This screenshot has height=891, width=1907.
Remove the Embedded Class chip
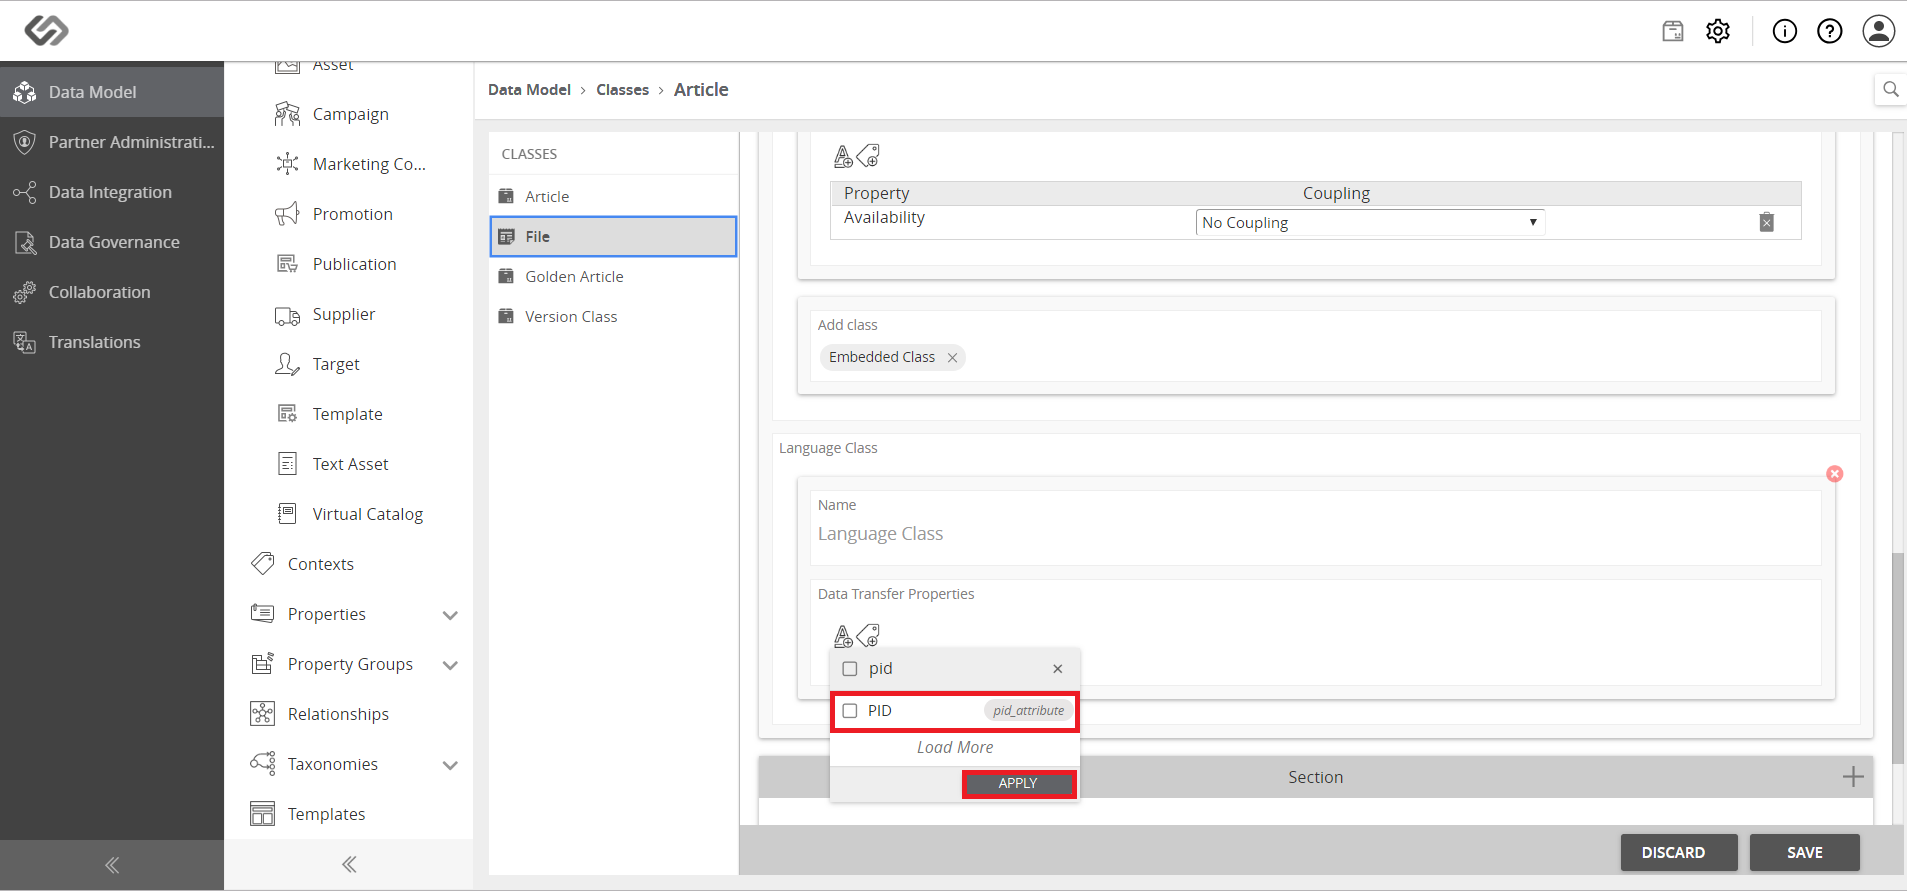coord(952,358)
